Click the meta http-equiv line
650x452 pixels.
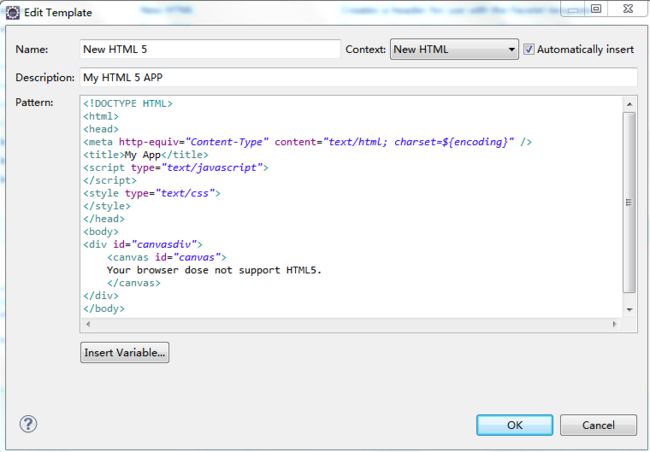(x=307, y=142)
